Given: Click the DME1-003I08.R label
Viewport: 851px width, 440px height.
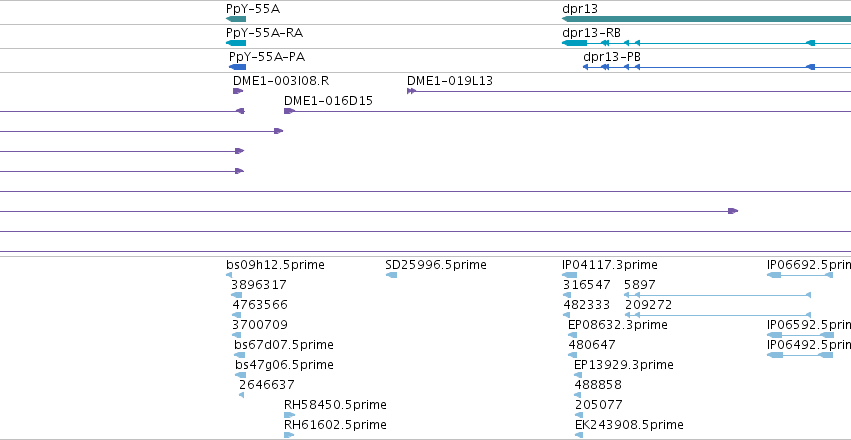Looking at the screenshot, I should click(x=281, y=81).
